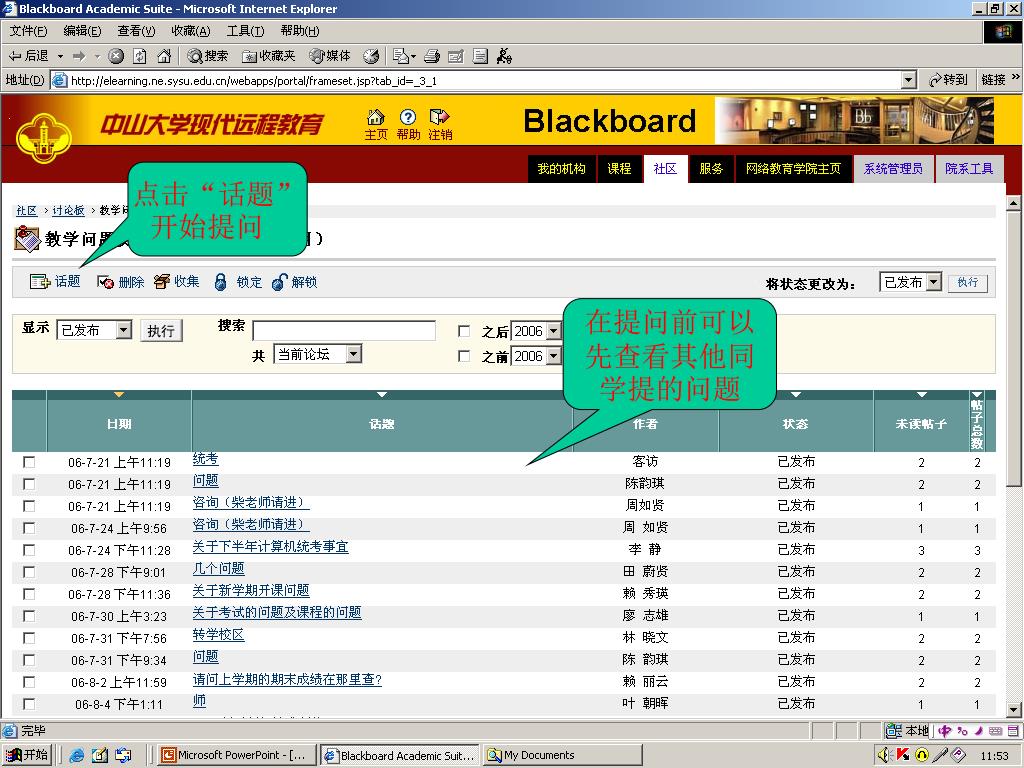Click the IE toolbar home page icon
This screenshot has height=768, width=1024.
(x=164, y=56)
